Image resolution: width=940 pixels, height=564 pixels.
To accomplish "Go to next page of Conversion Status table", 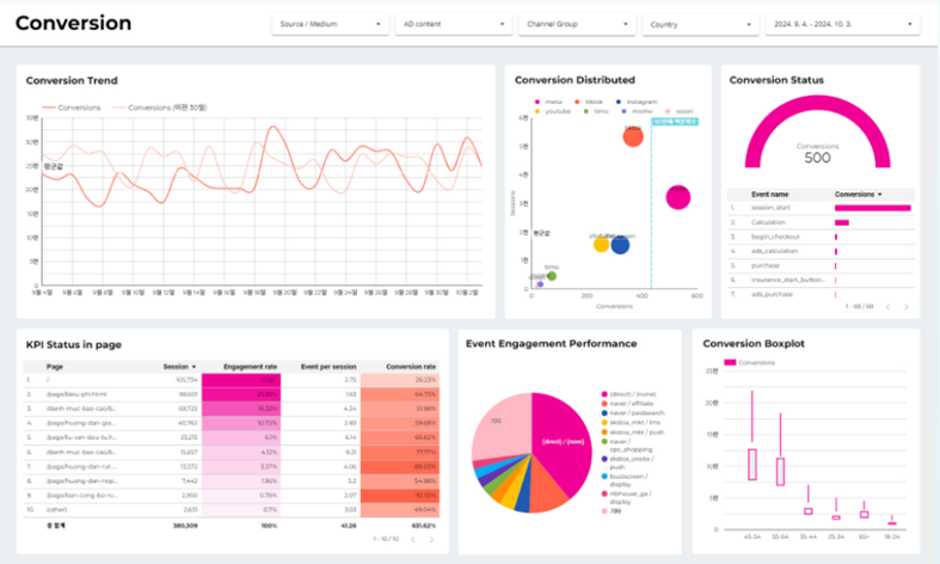I will pyautogui.click(x=906, y=307).
